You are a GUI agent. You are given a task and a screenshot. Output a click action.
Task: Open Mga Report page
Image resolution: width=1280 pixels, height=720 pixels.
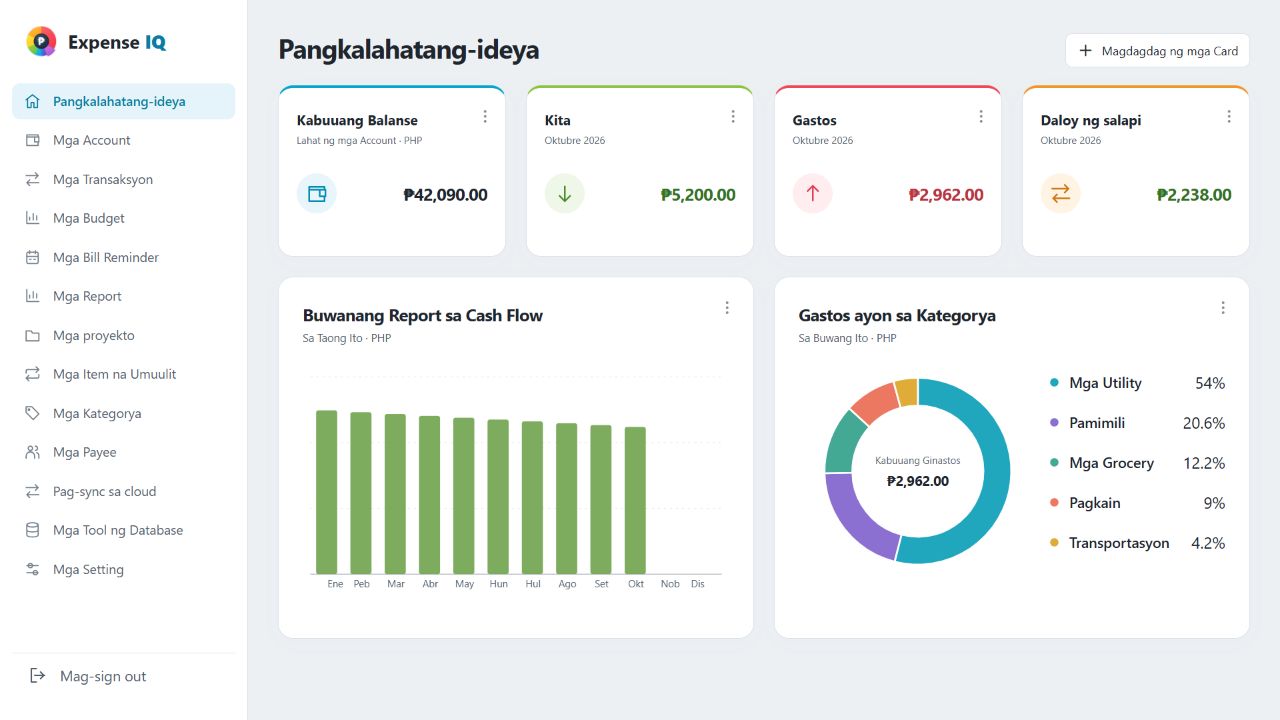click(124, 296)
